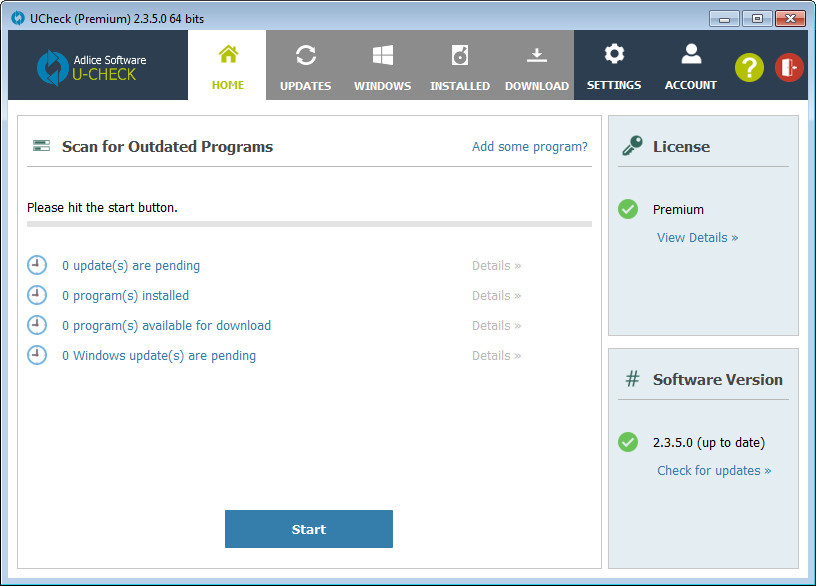
Task: Click the clock icon beside available for download
Action: [37, 325]
